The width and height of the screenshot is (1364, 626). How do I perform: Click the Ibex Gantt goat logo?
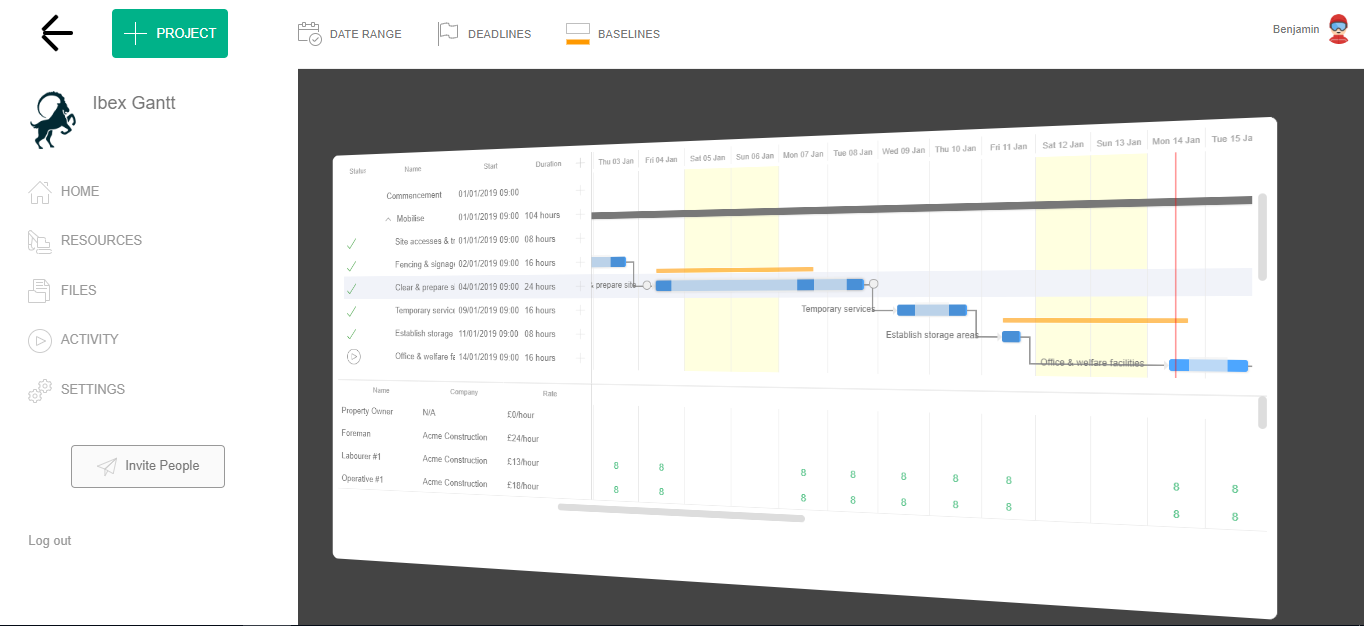coord(52,120)
